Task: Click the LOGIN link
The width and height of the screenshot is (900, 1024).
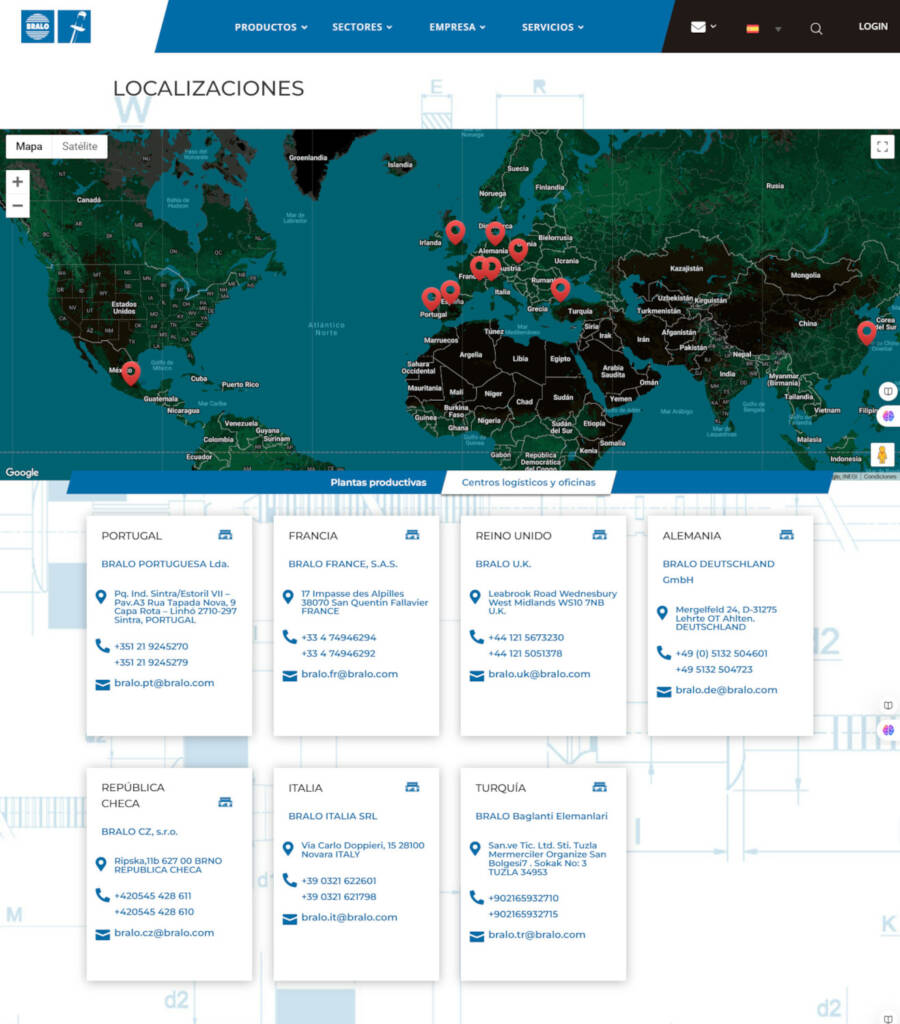Action: coord(872,27)
